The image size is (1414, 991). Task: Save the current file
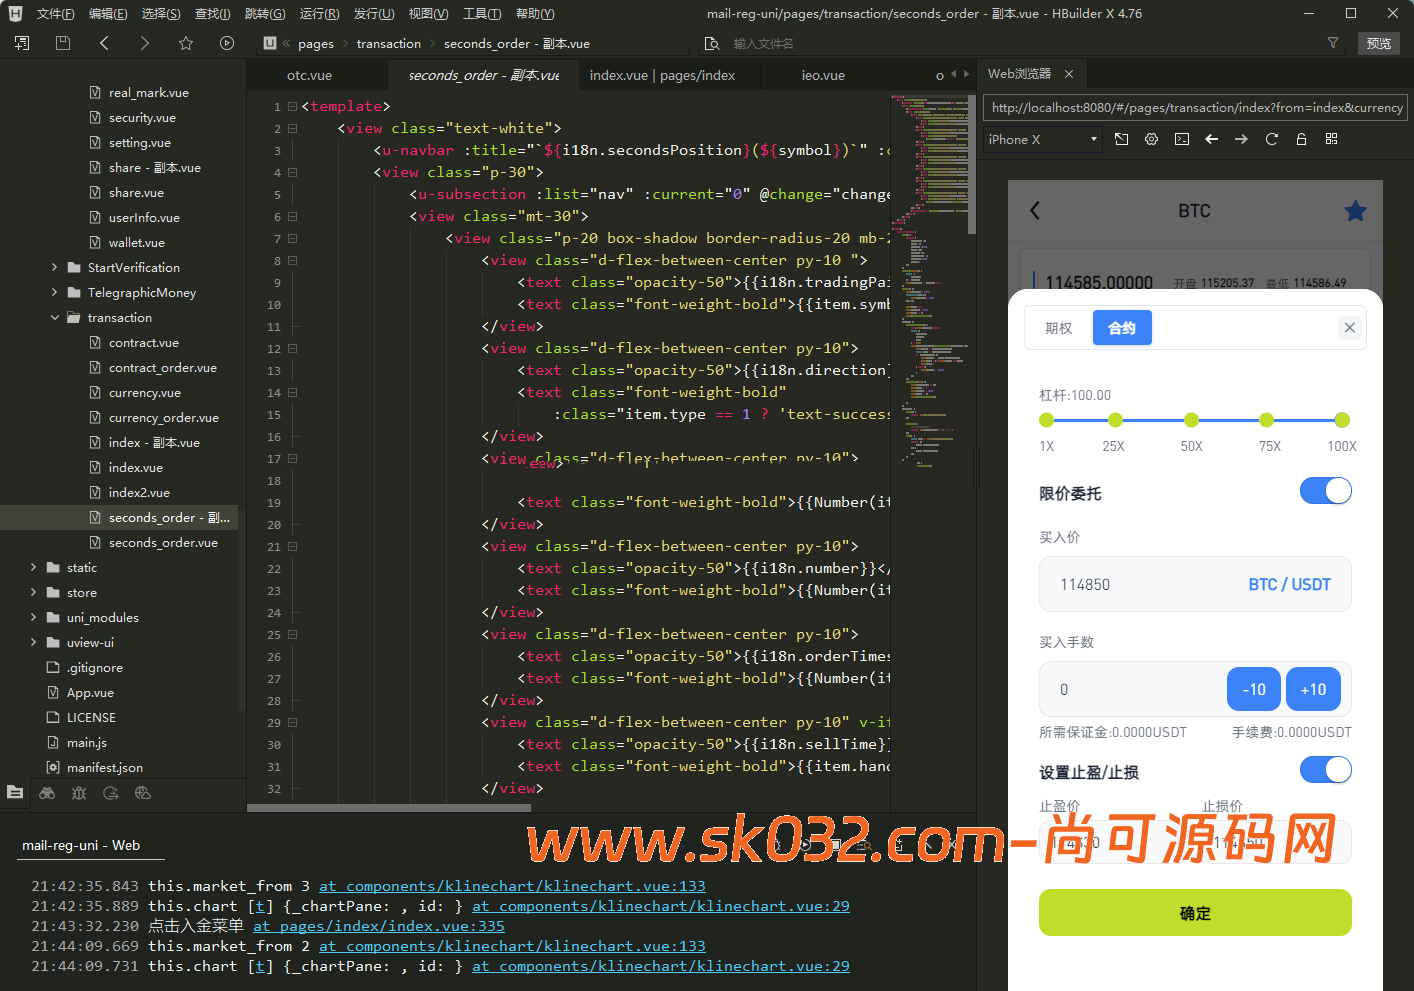62,43
